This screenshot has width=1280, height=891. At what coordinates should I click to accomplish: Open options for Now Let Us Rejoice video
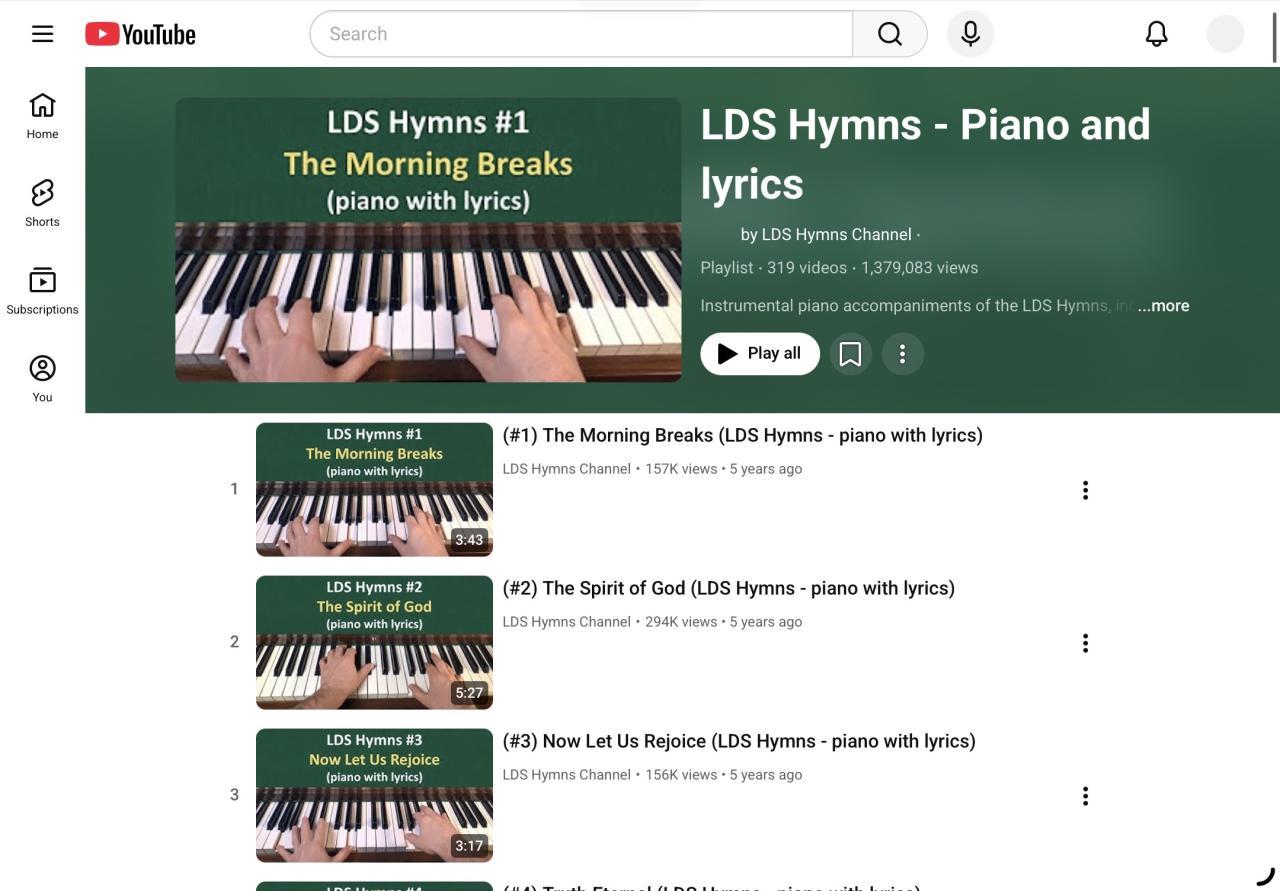pyautogui.click(x=1085, y=796)
